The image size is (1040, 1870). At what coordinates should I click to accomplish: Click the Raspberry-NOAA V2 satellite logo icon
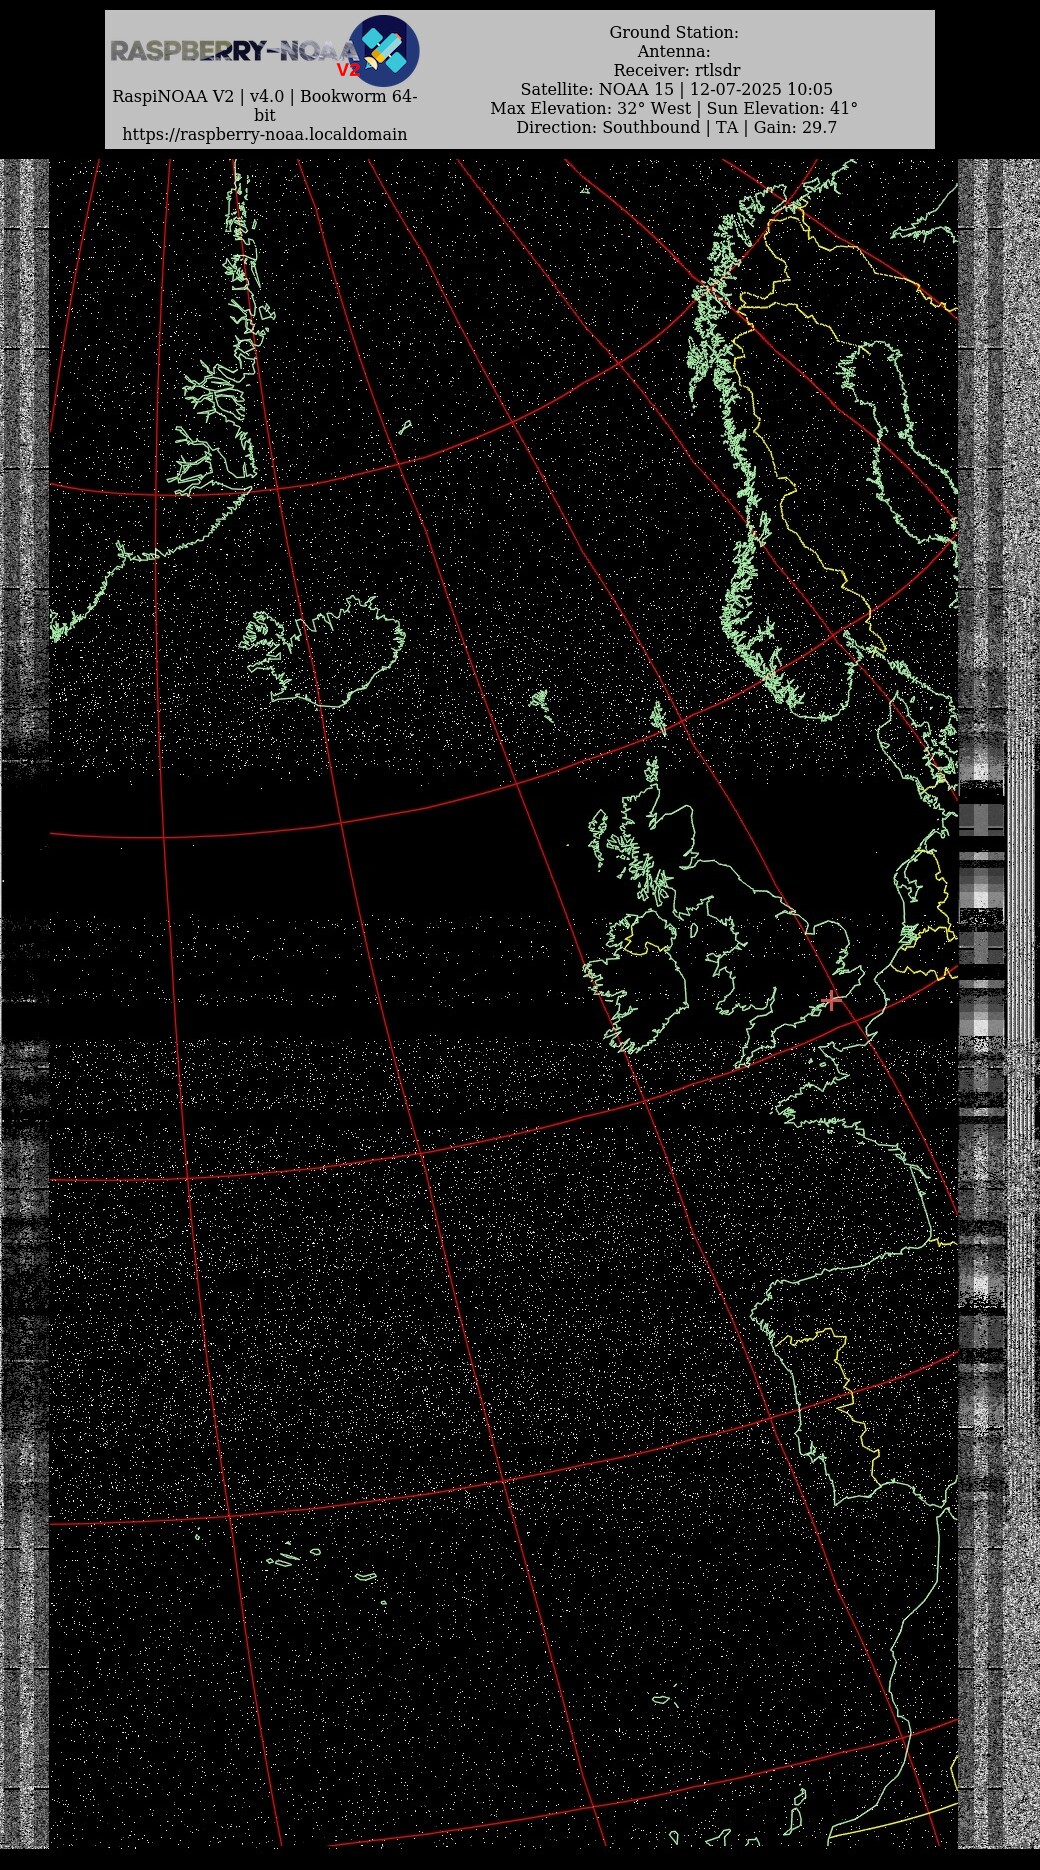[384, 51]
